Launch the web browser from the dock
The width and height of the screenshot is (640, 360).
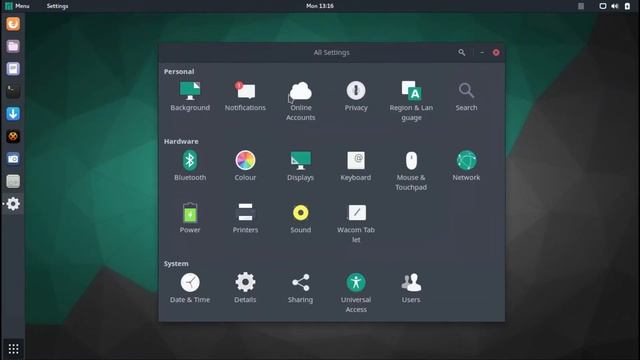pos(13,24)
